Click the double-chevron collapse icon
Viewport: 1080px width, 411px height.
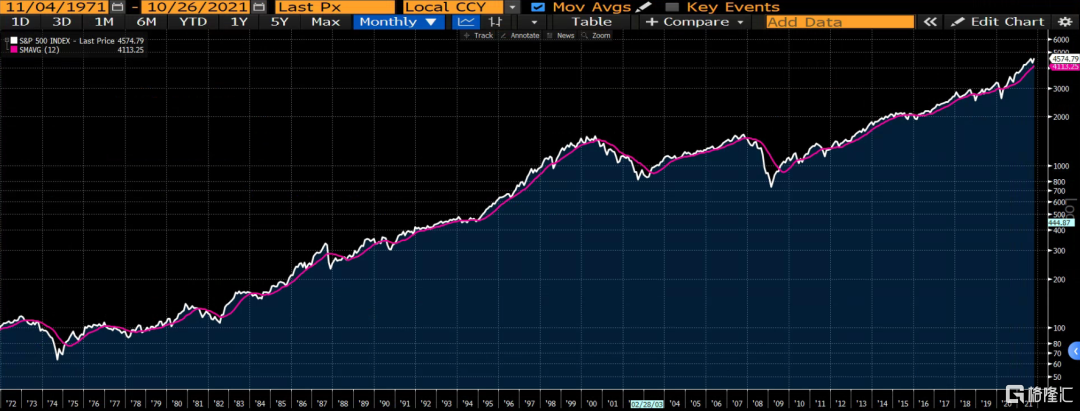[930, 21]
